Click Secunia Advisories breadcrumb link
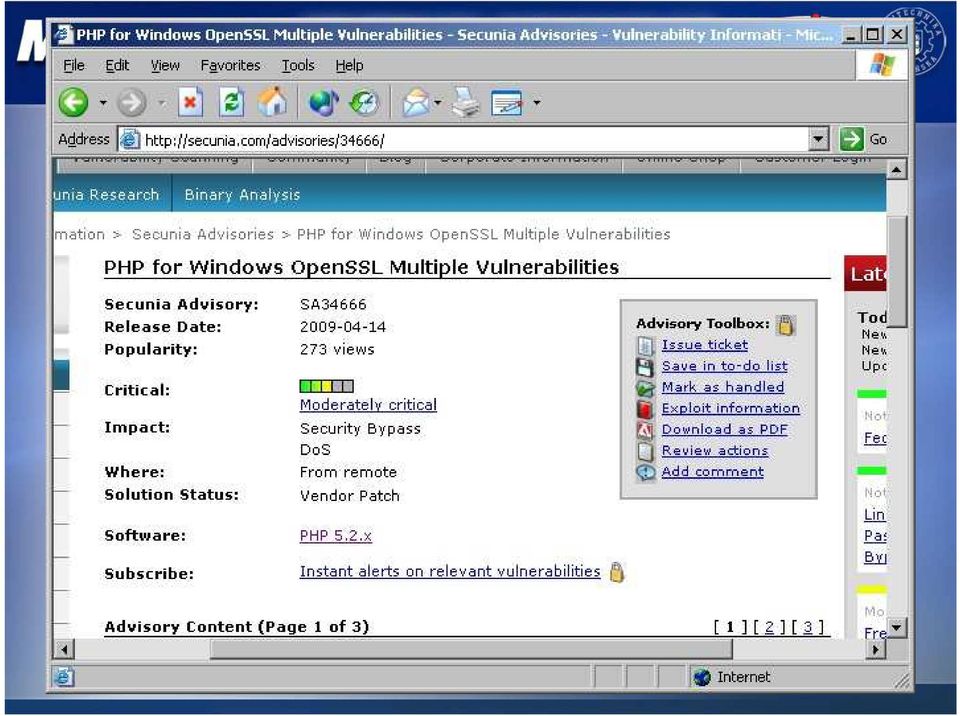The height and width of the screenshot is (716, 960). pos(203,234)
